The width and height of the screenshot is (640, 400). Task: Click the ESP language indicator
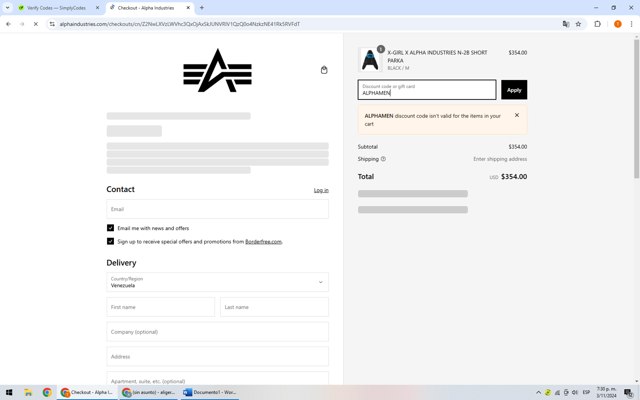[x=586, y=392]
